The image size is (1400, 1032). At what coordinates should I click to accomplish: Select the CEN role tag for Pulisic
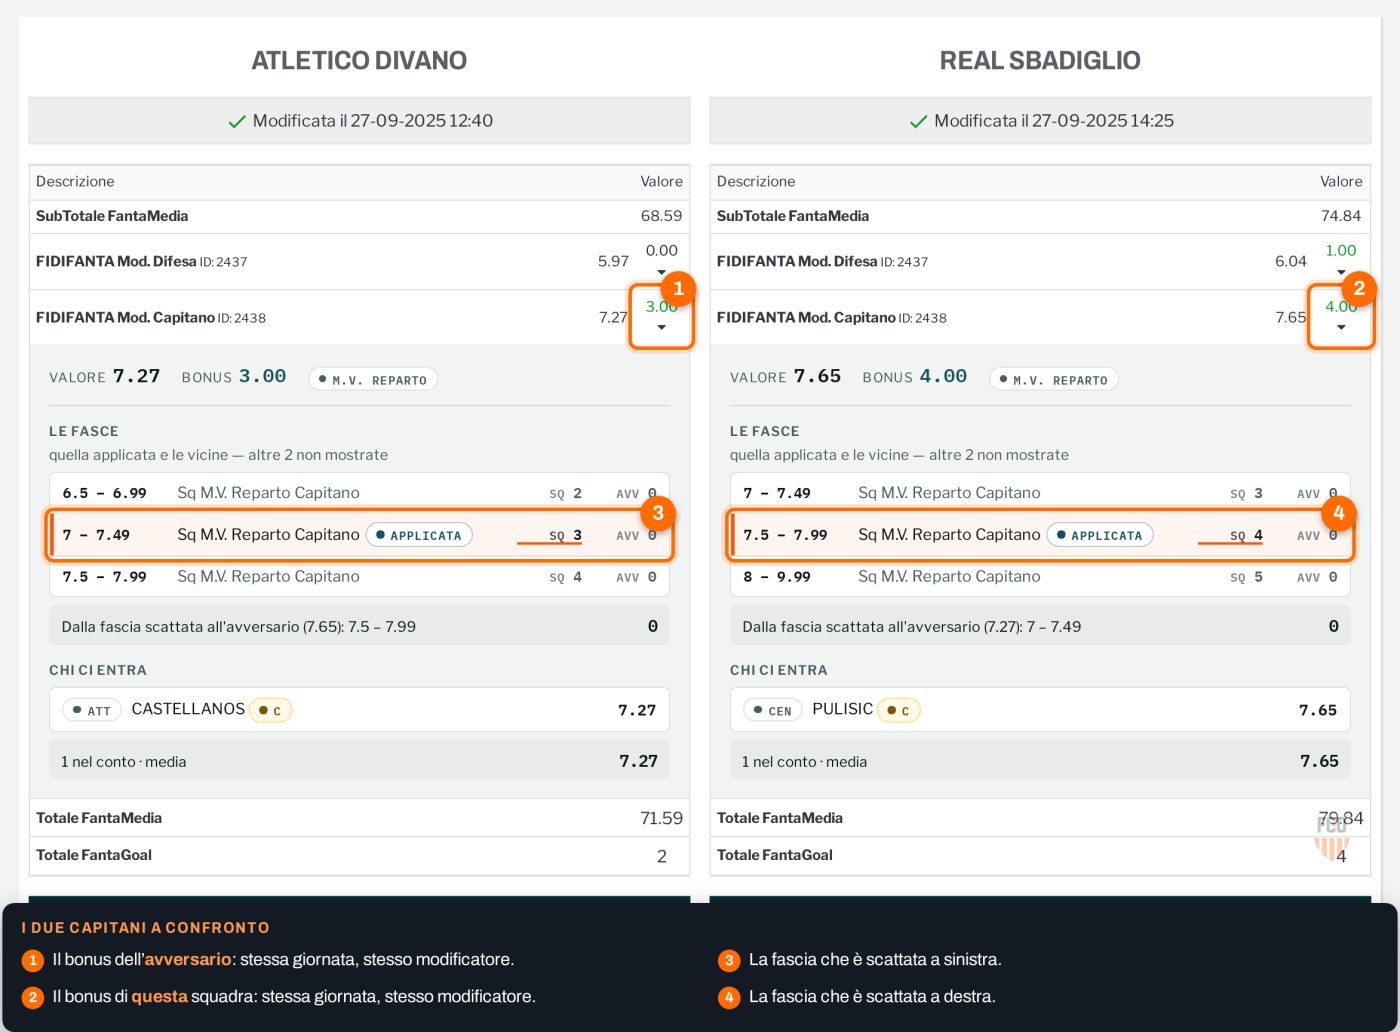pyautogui.click(x=773, y=710)
